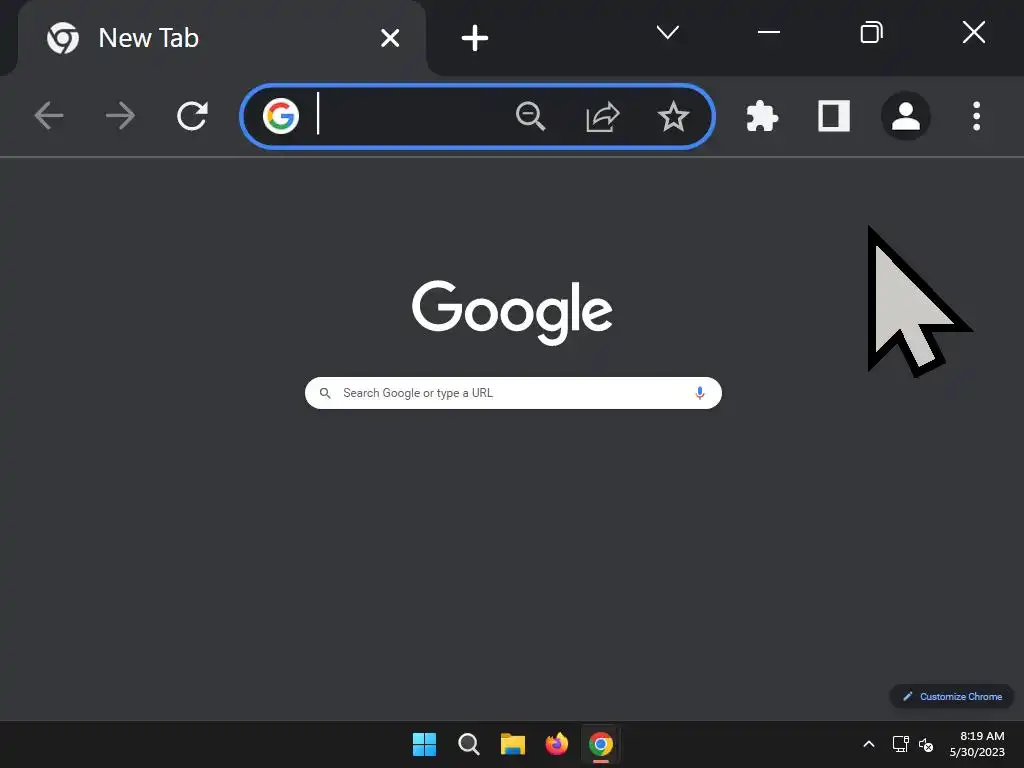The image size is (1024, 768).
Task: Open the profile avatar button
Action: 906,116
